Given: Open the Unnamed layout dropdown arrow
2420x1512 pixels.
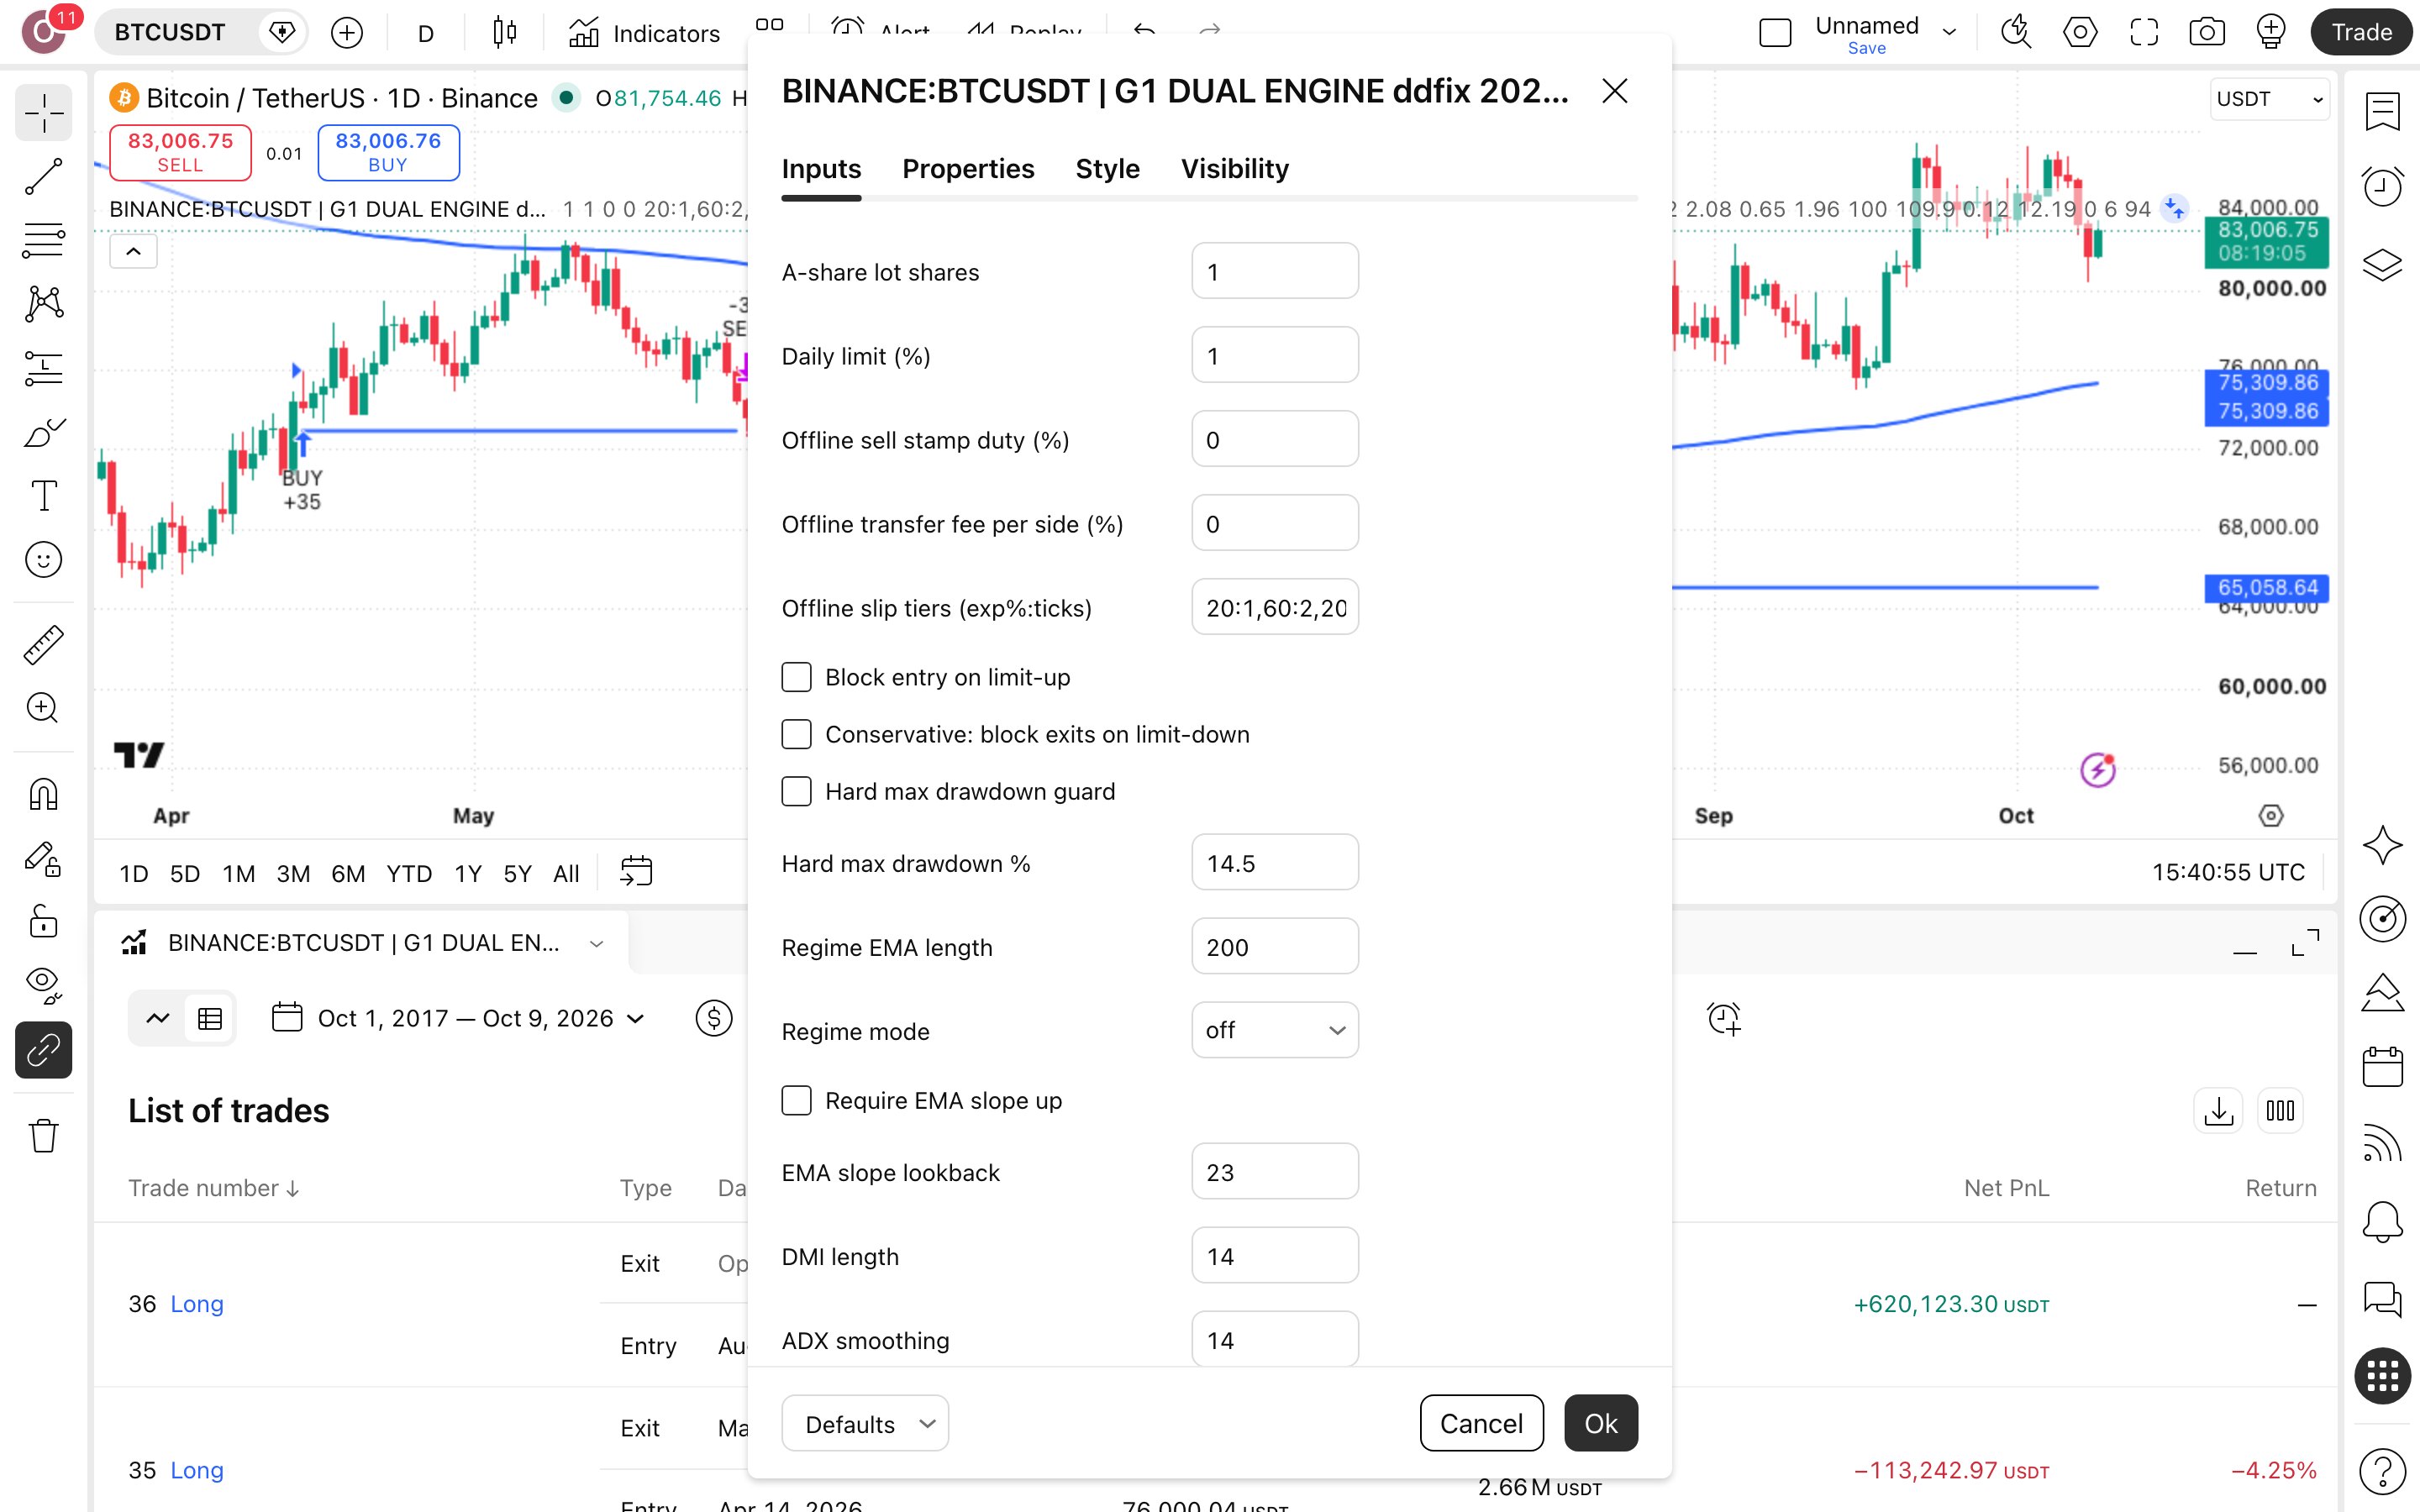Looking at the screenshot, I should click(x=1949, y=32).
